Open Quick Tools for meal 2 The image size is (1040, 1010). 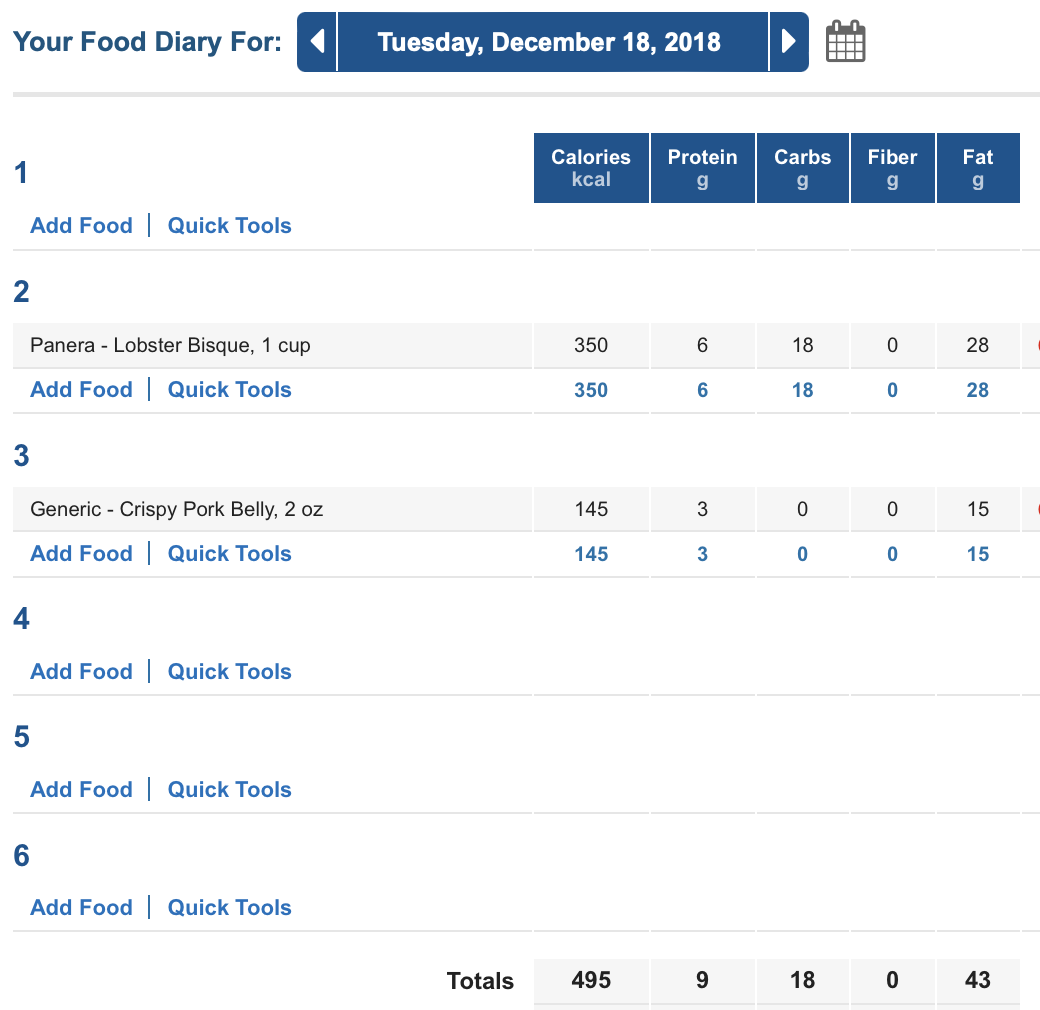[x=229, y=389]
